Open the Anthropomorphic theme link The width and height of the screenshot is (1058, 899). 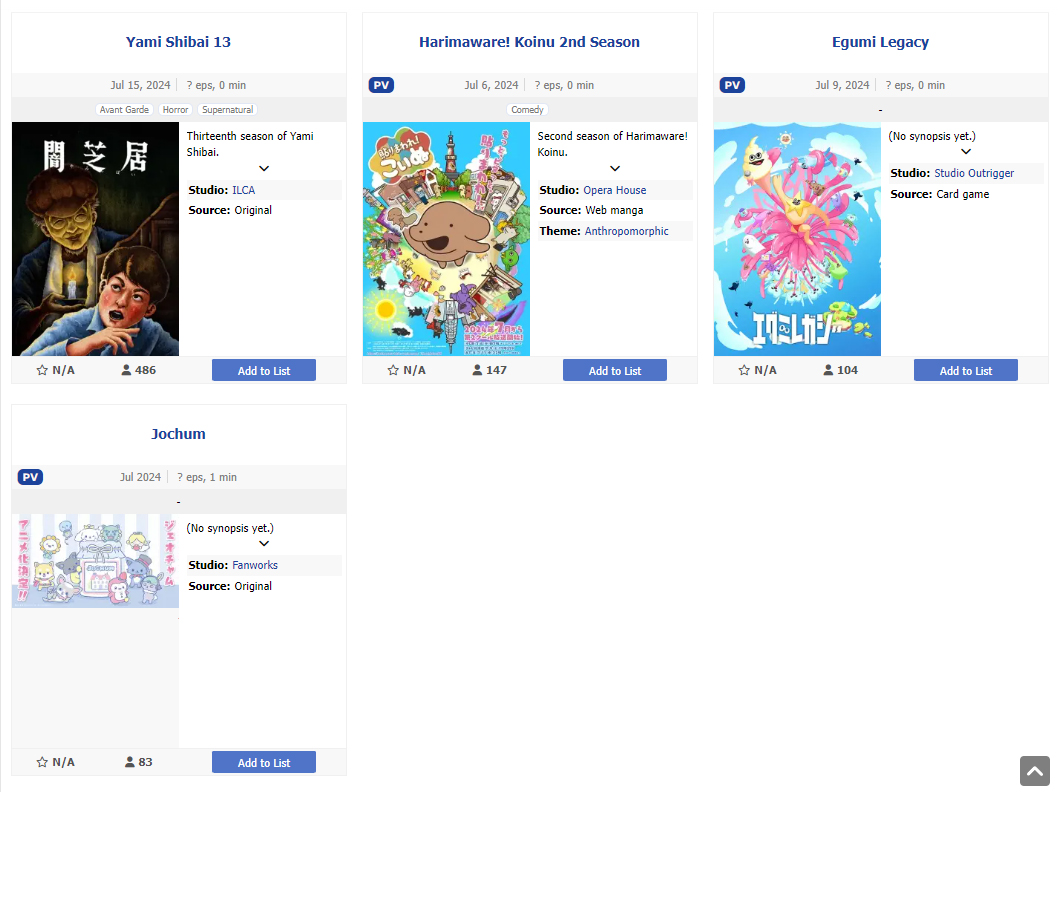point(626,231)
